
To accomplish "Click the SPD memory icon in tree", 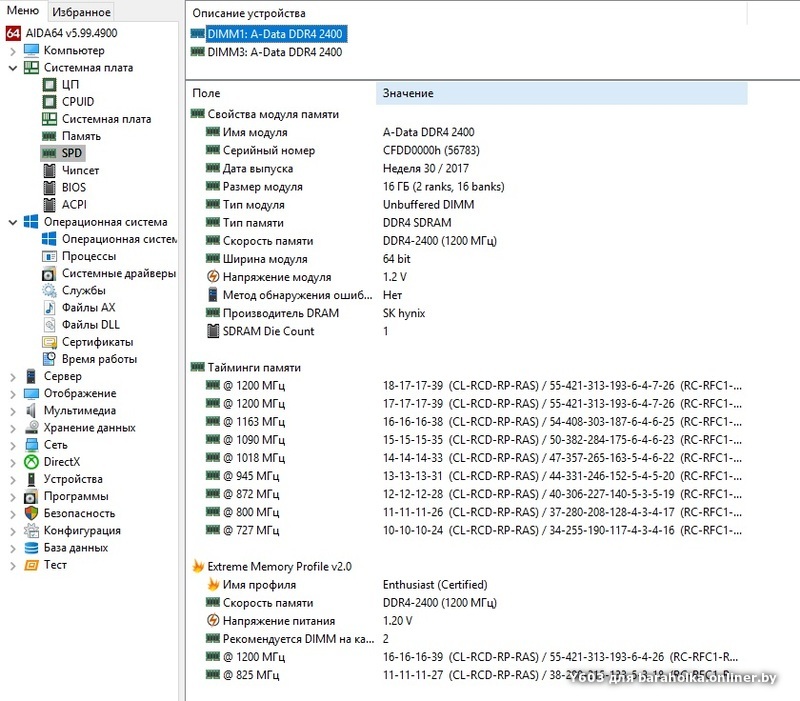I will (x=49, y=153).
